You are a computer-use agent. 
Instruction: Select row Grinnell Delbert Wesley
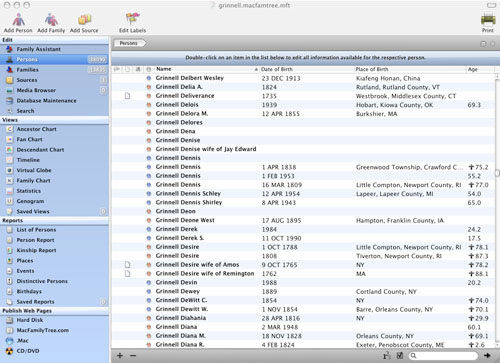point(303,78)
